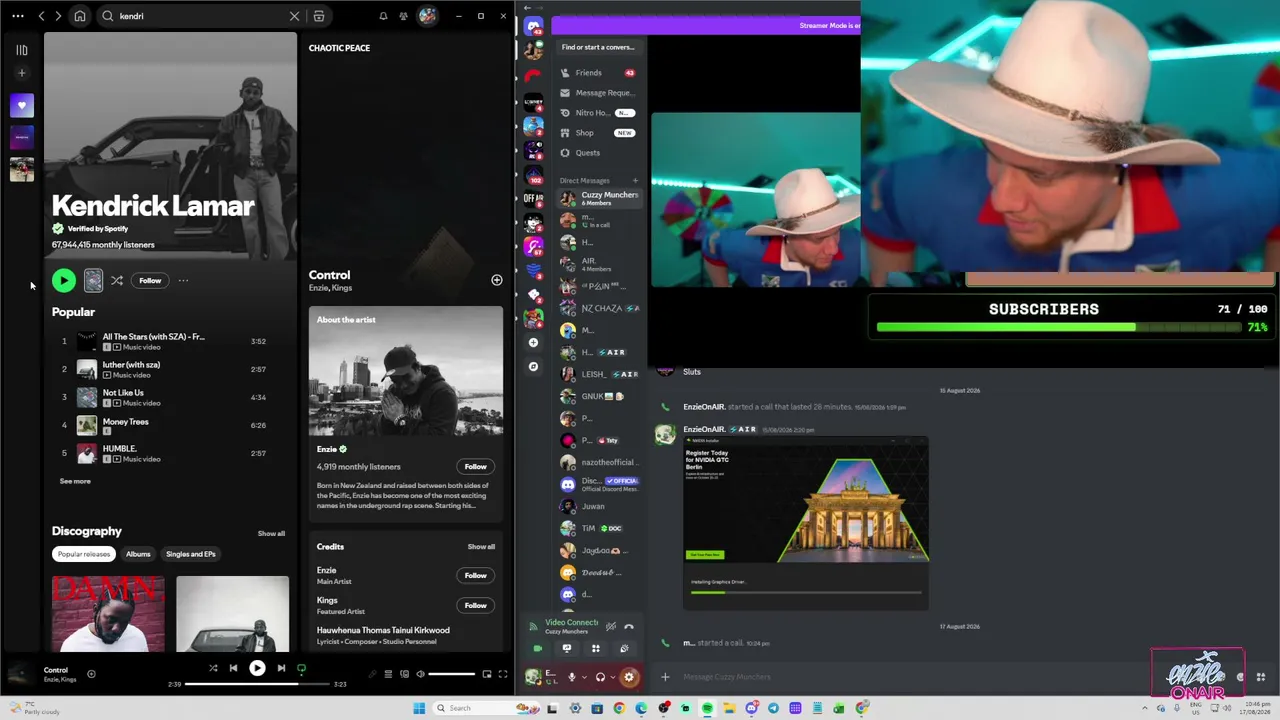This screenshot has width=1280, height=720.
Task: Open the Spotify three-dot app menu
Action: click(18, 16)
